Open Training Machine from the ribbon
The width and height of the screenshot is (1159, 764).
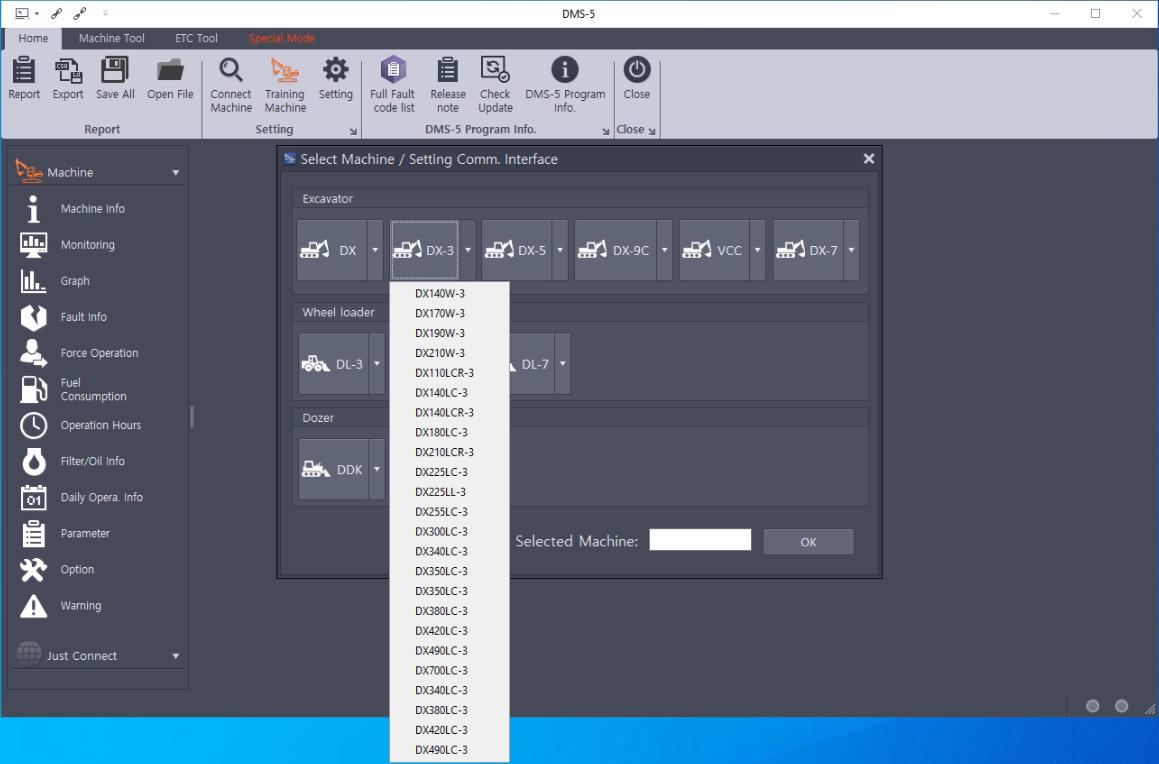pos(285,71)
